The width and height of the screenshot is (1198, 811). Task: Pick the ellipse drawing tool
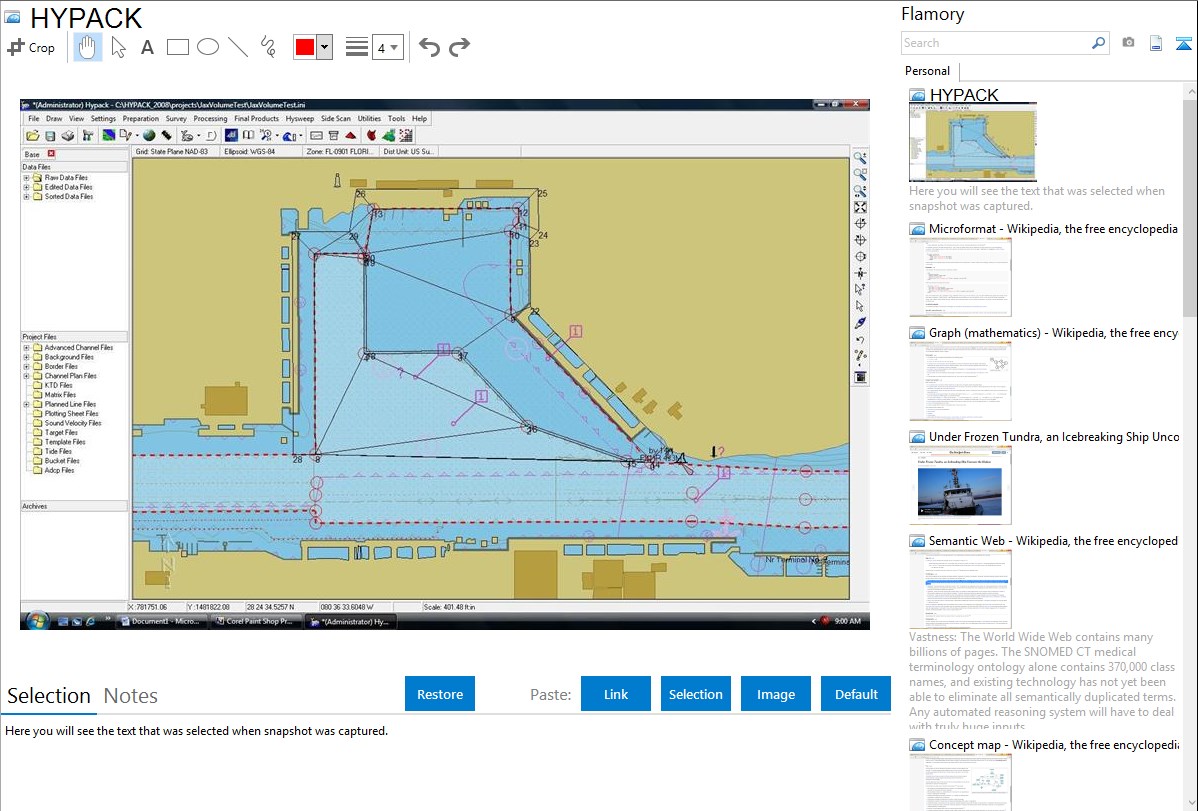pos(208,47)
